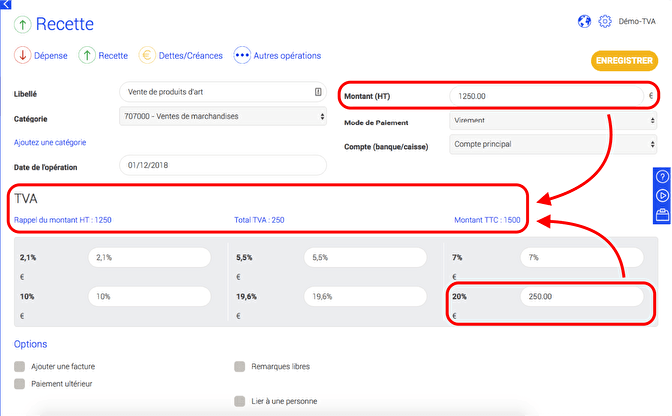Click the Autres opérations dots icon
The image size is (672, 416).
pos(242,55)
